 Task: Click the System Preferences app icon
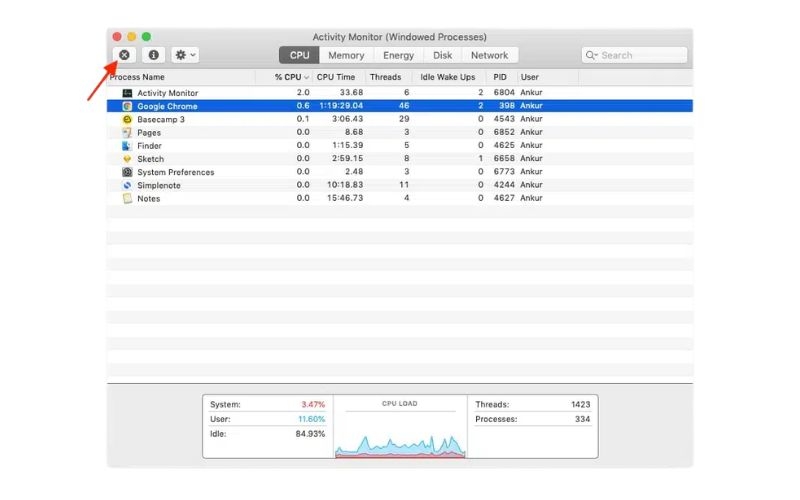click(127, 172)
